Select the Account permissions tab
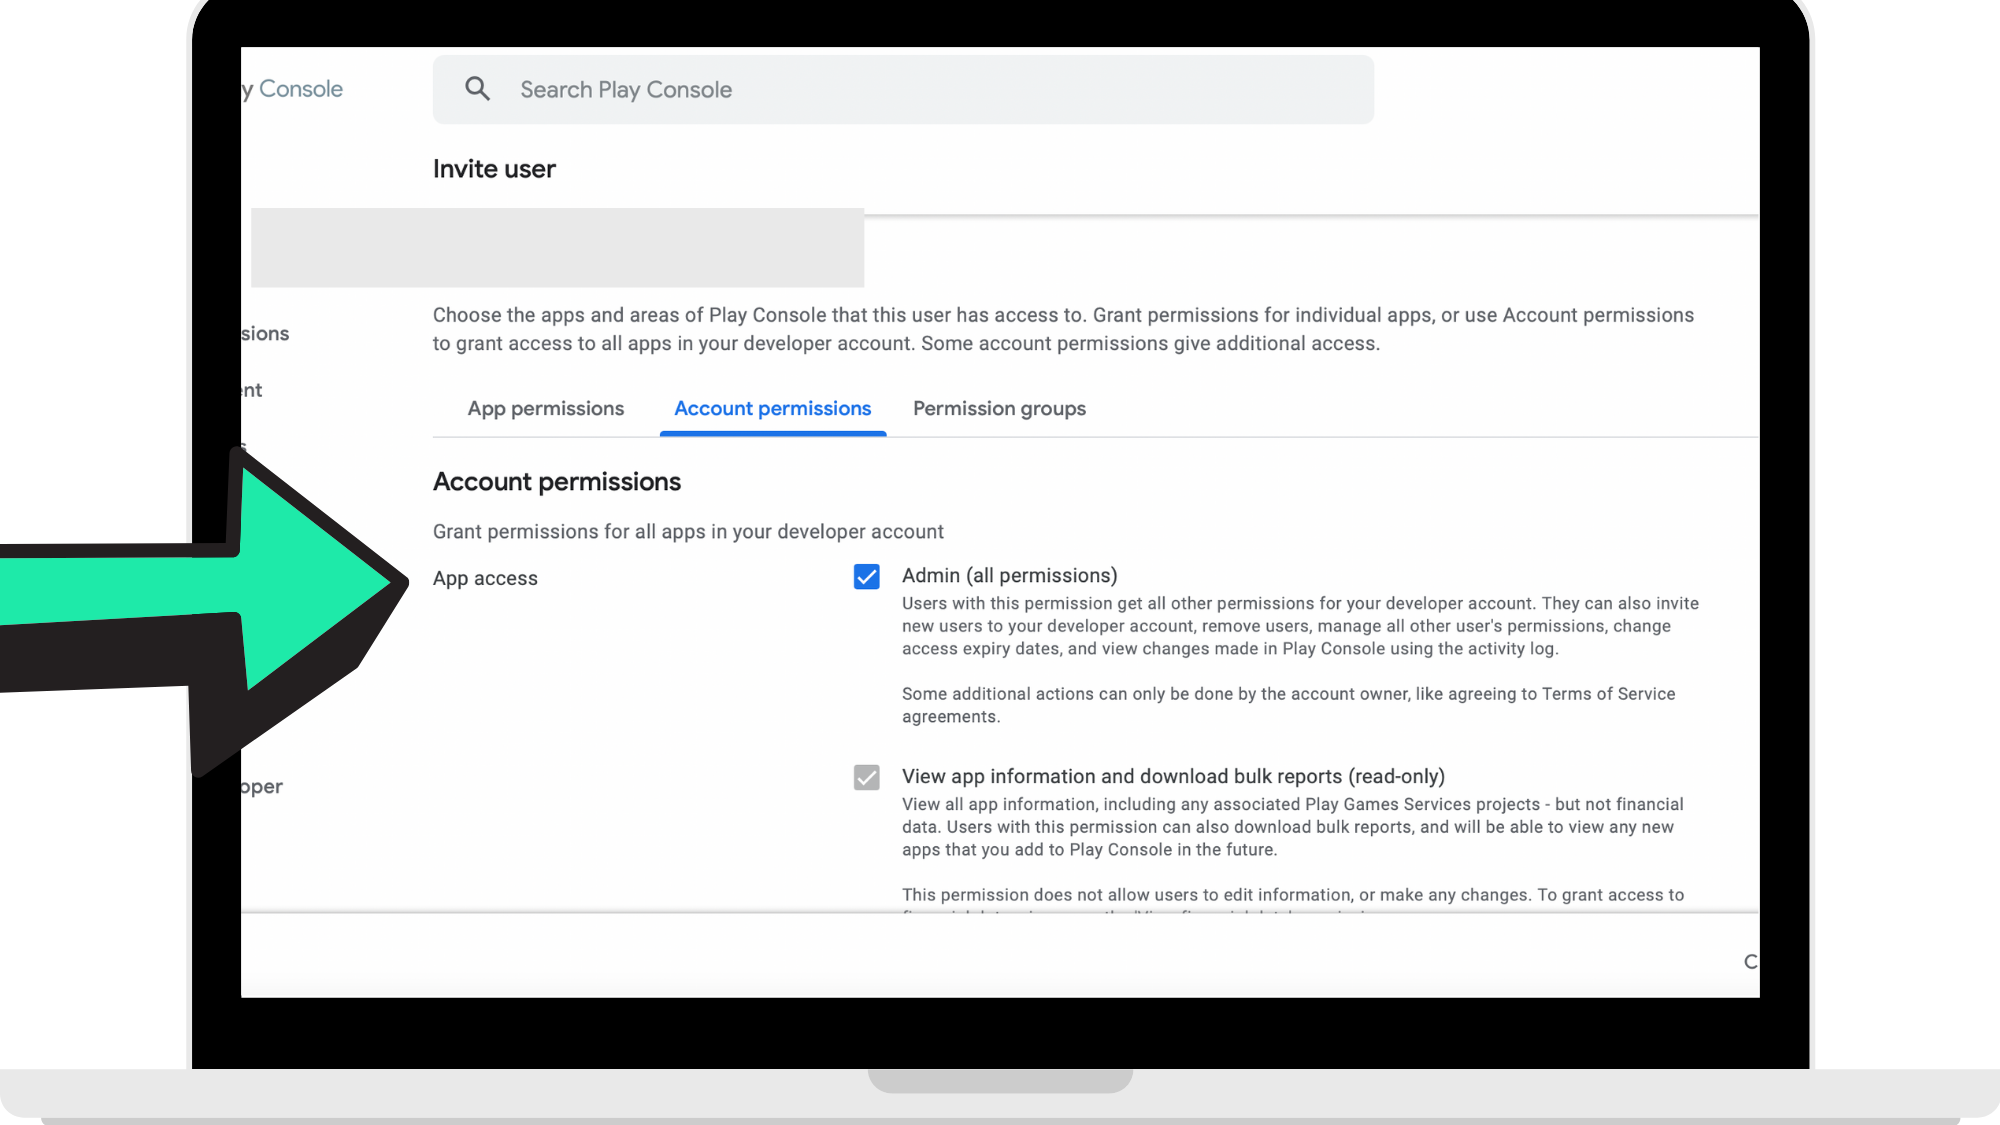The height and width of the screenshot is (1125, 2000). pyautogui.click(x=772, y=409)
